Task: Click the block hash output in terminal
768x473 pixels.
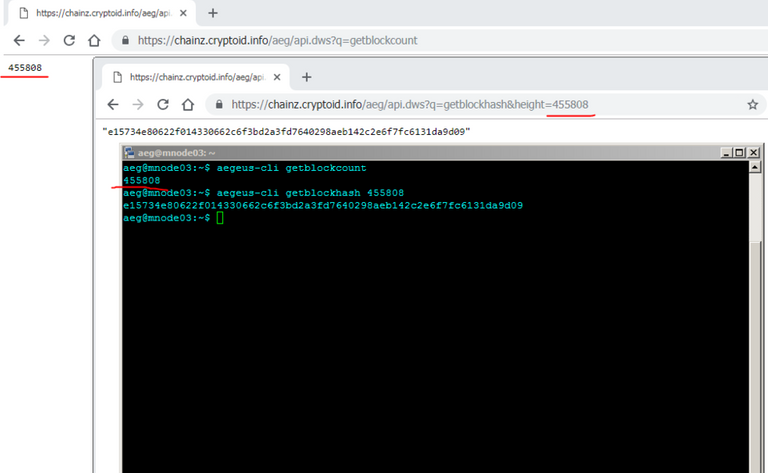Action: (x=323, y=206)
